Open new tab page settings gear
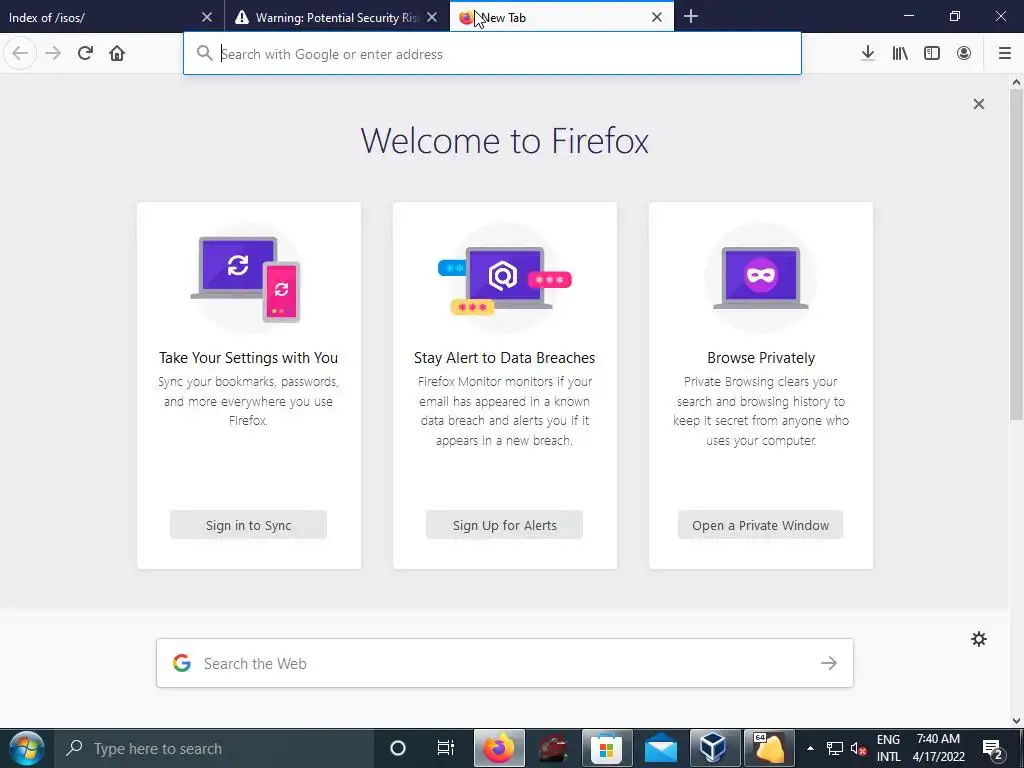Image resolution: width=1024 pixels, height=768 pixels. (978, 639)
